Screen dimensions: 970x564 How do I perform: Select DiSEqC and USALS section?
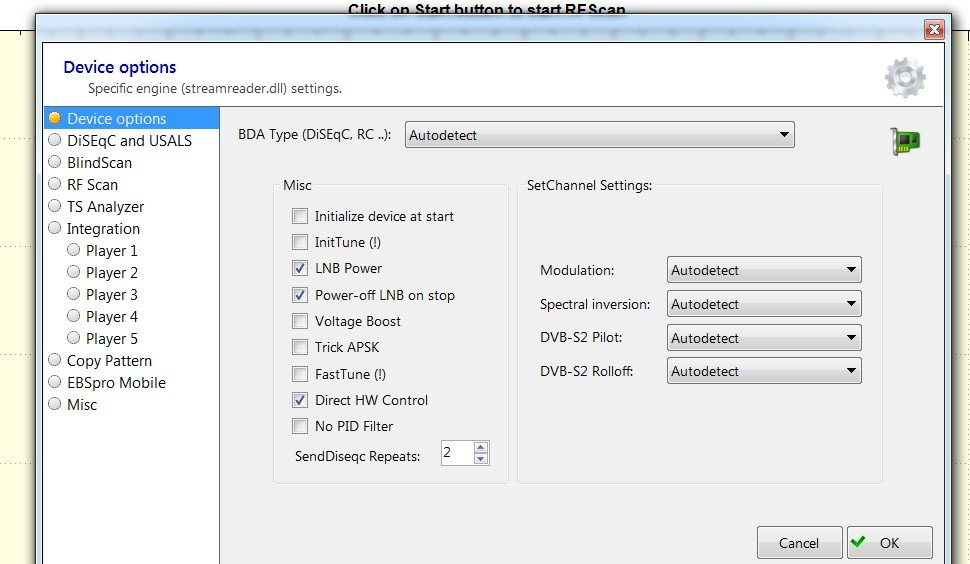click(129, 141)
